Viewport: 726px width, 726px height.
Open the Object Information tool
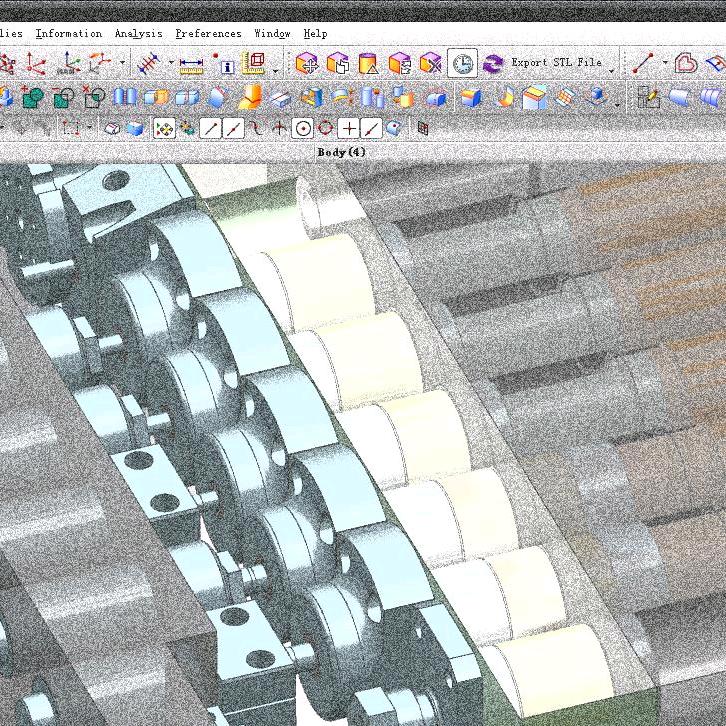tap(226, 65)
